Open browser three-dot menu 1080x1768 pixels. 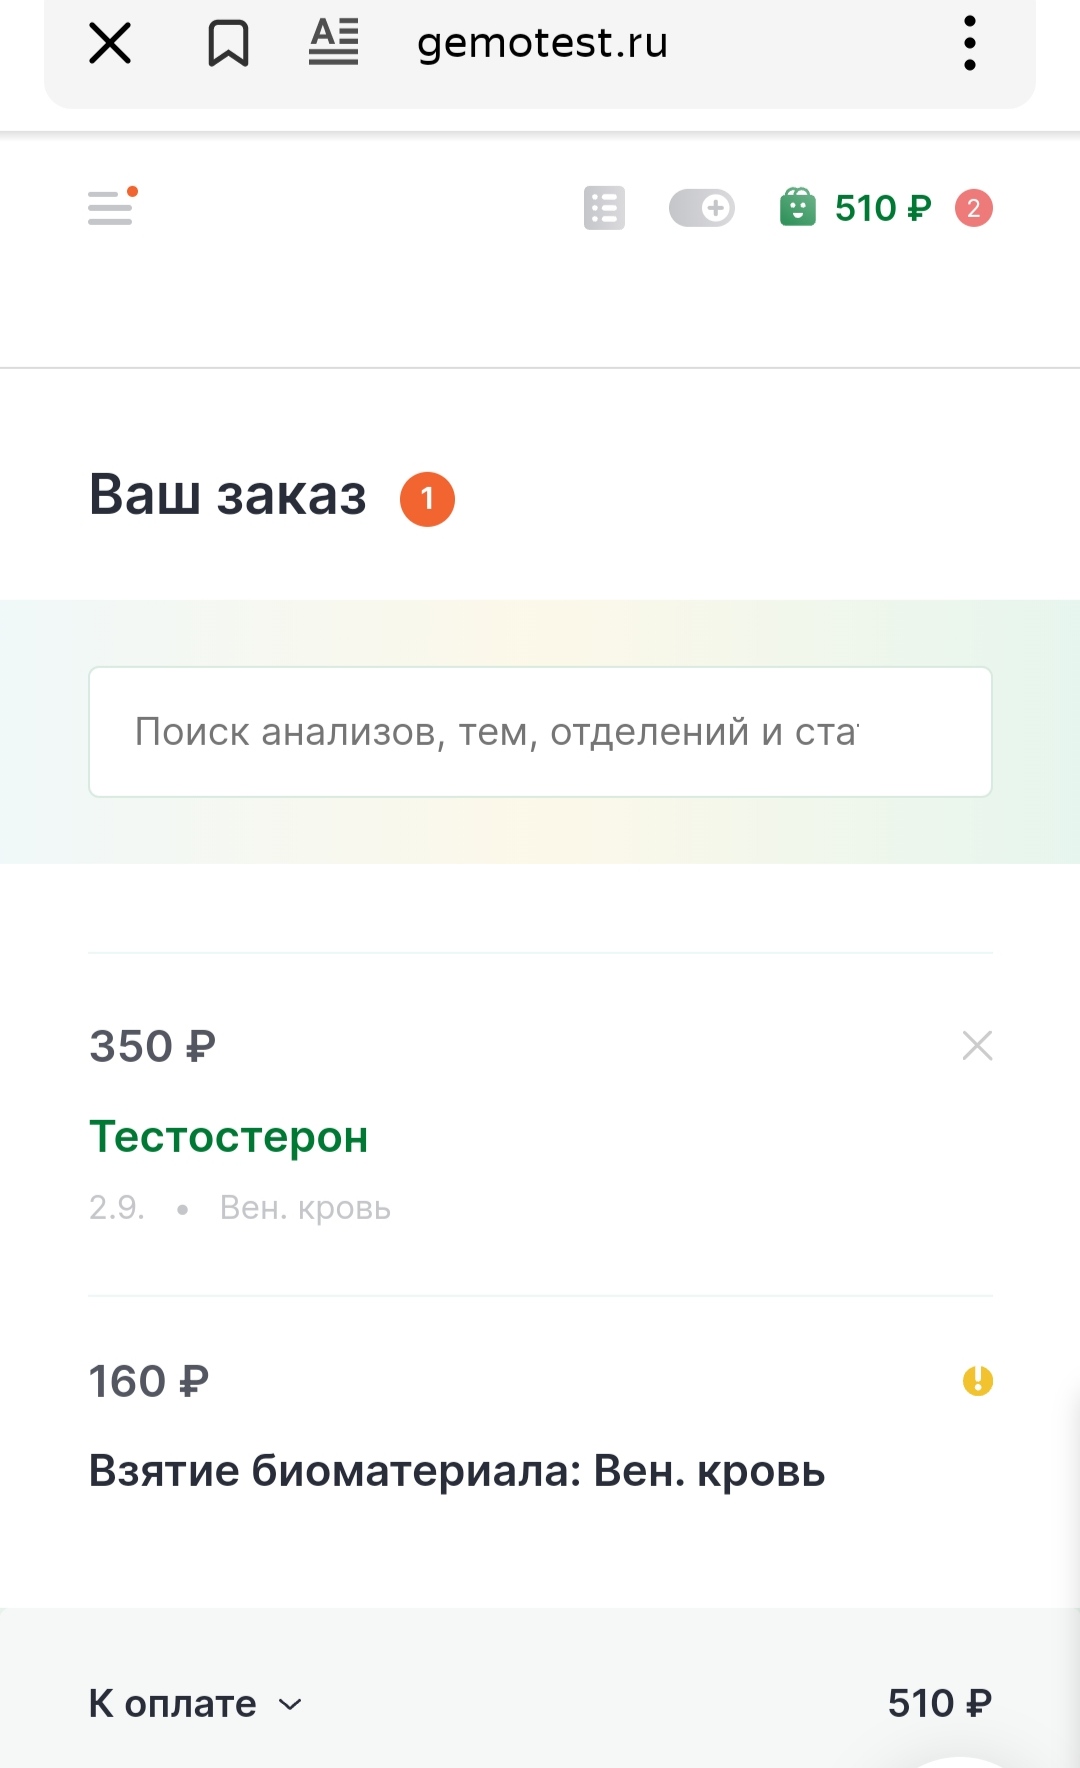pos(969,44)
